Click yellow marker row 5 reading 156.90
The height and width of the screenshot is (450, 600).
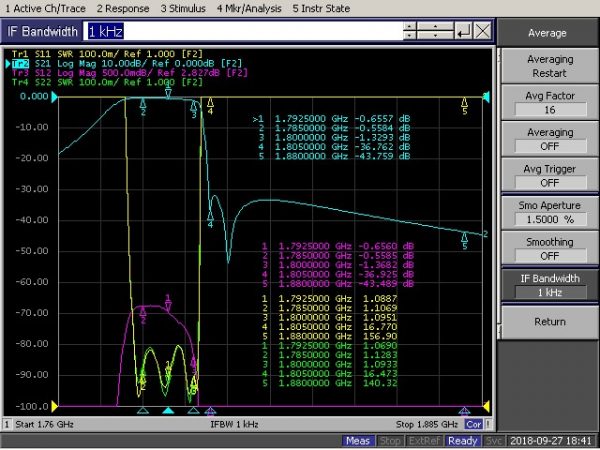pos(329,336)
